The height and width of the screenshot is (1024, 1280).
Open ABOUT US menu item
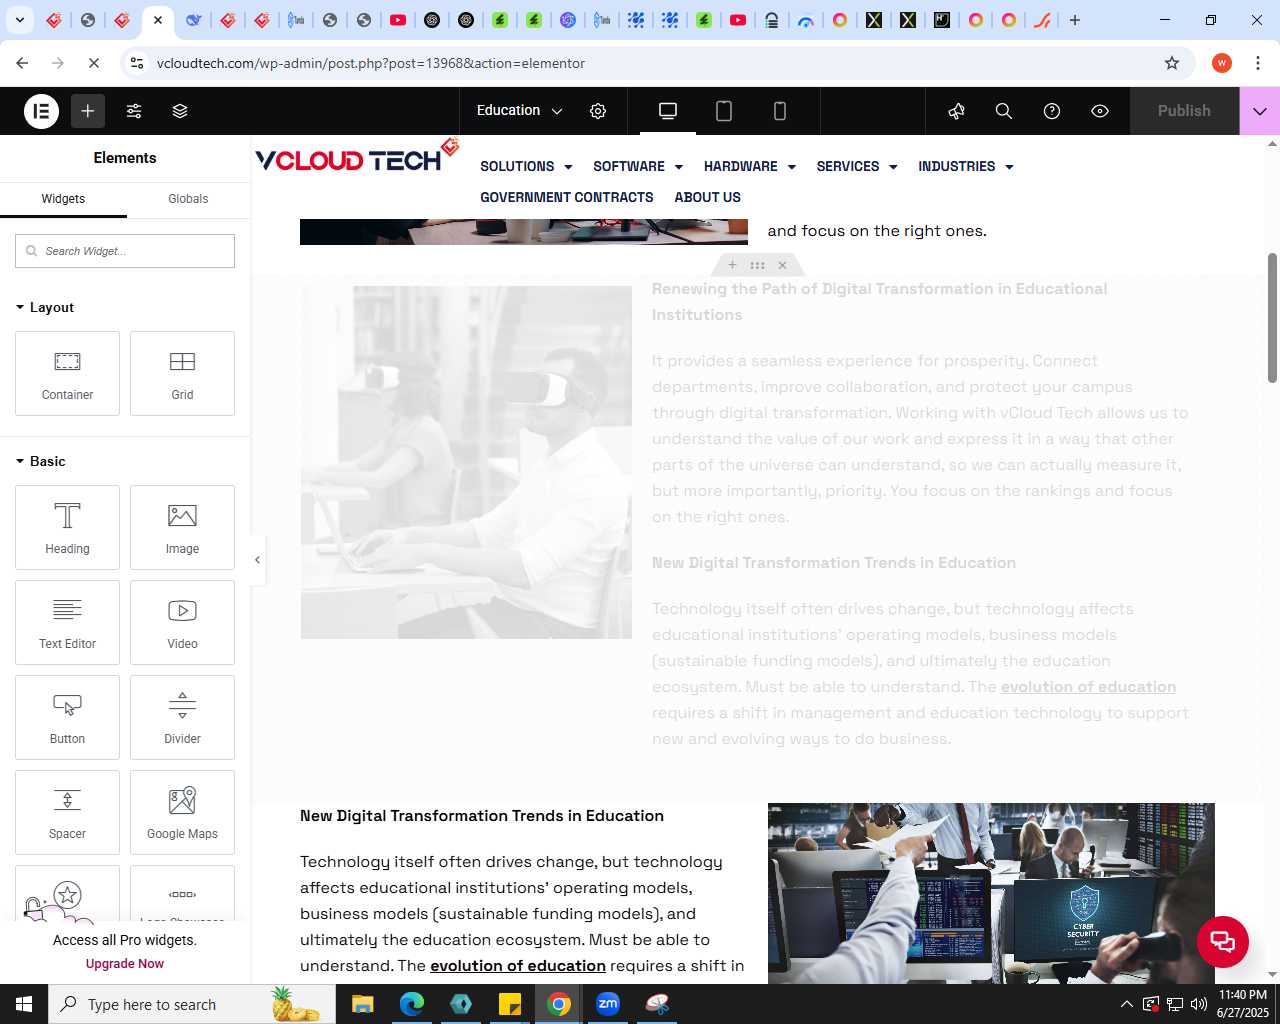tap(708, 197)
